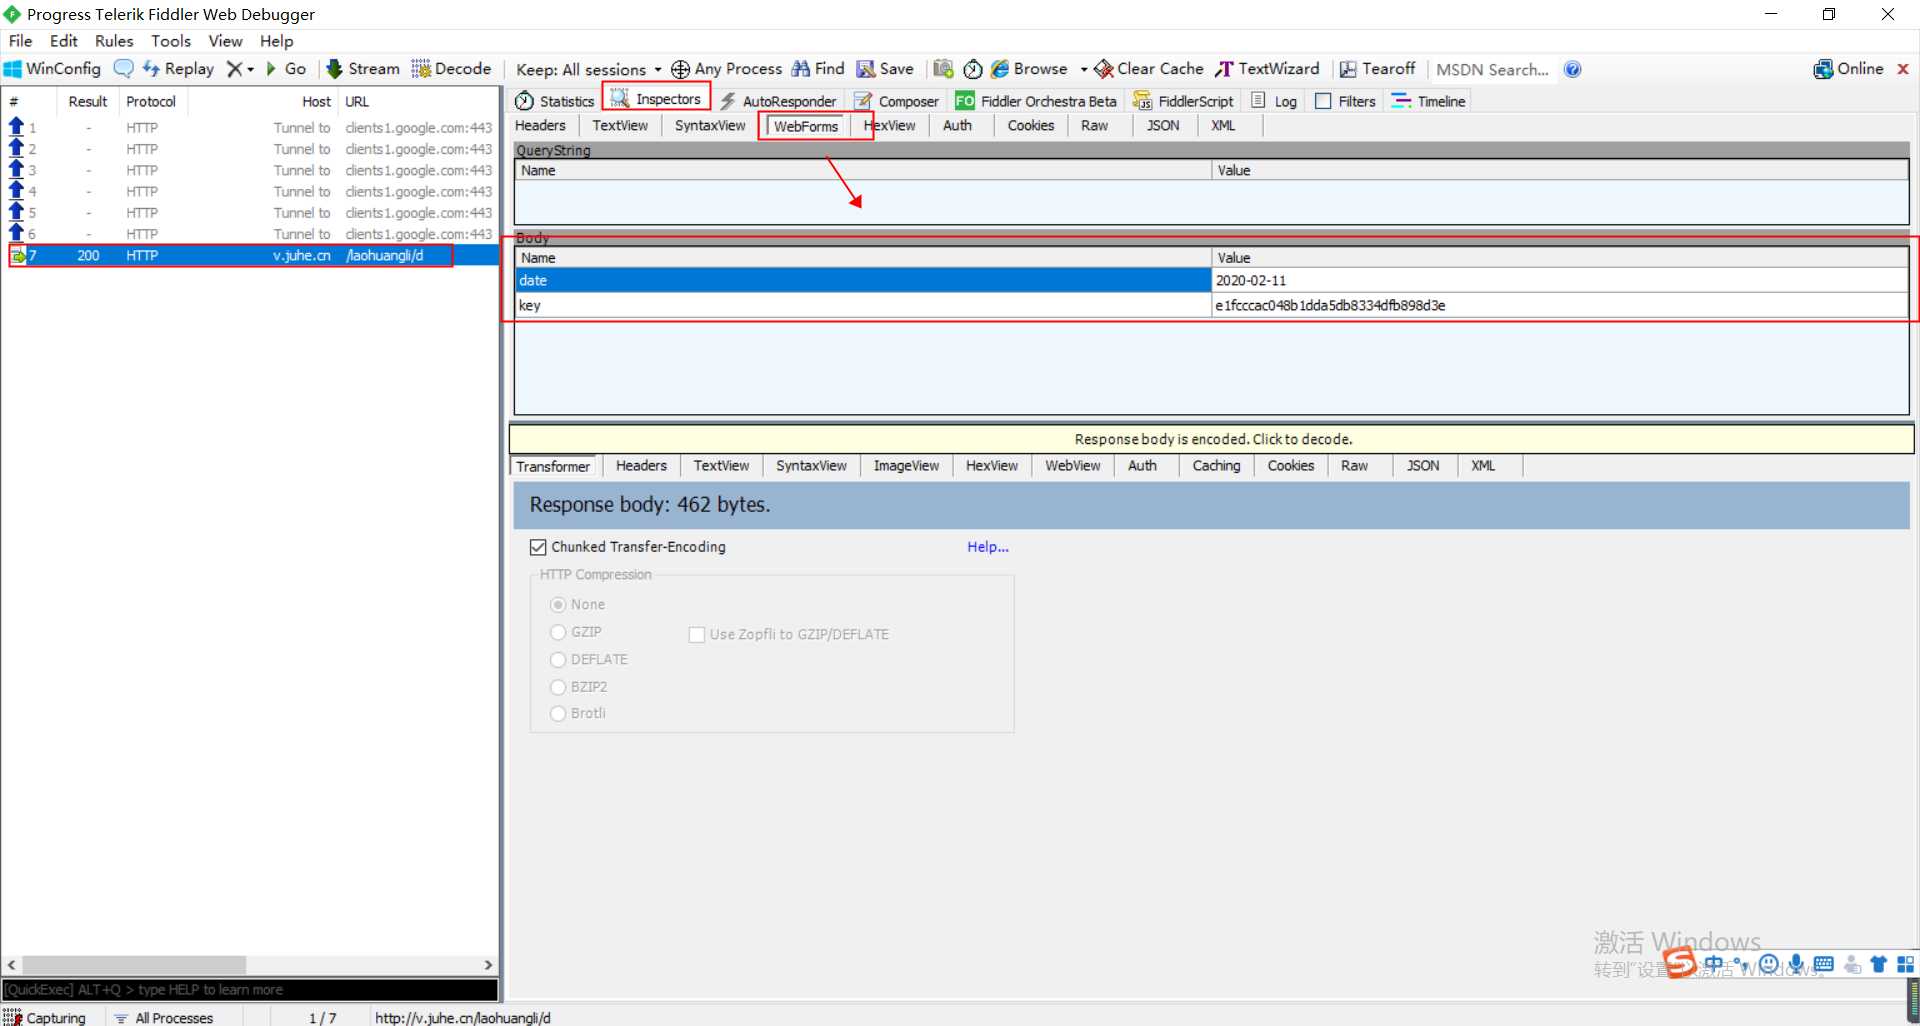The height and width of the screenshot is (1026, 1920).
Task: Open the Statistics tab
Action: pos(555,101)
